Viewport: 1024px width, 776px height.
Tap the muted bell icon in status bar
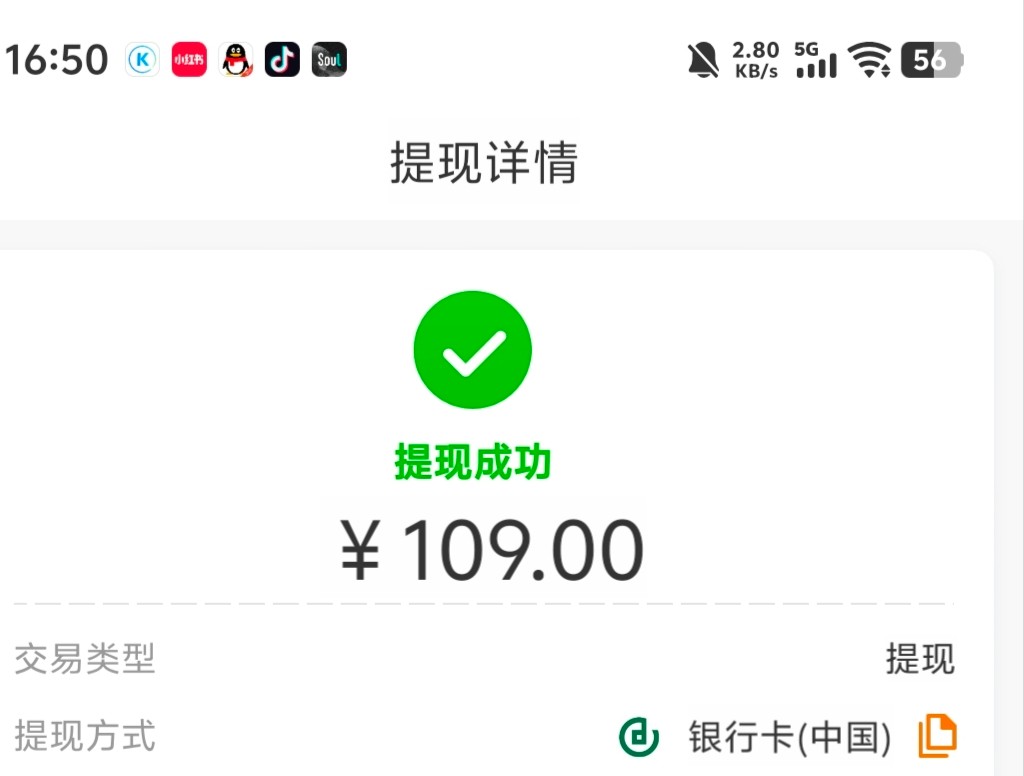(x=703, y=60)
